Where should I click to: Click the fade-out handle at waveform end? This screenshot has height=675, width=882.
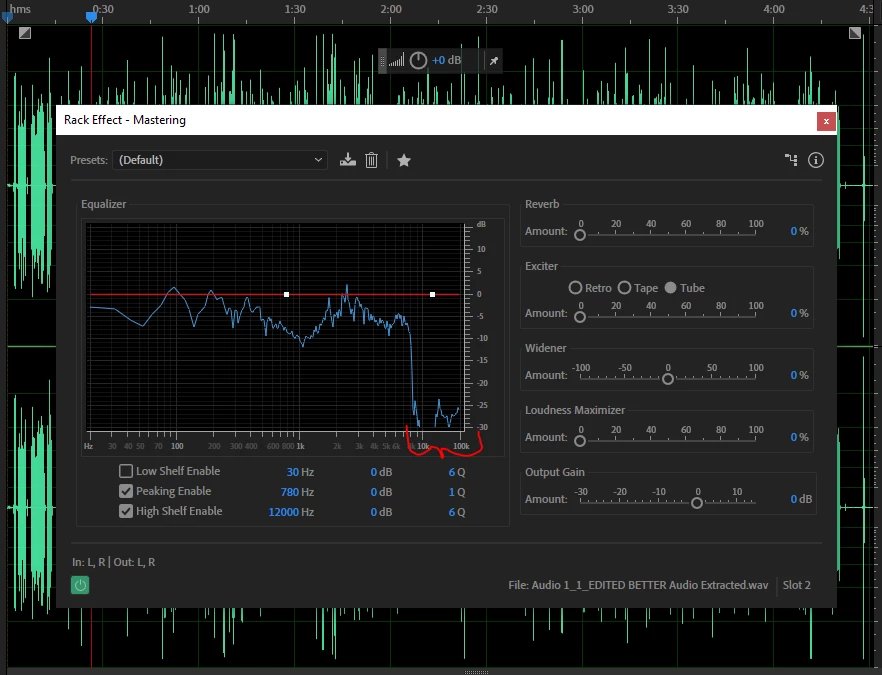click(x=854, y=33)
